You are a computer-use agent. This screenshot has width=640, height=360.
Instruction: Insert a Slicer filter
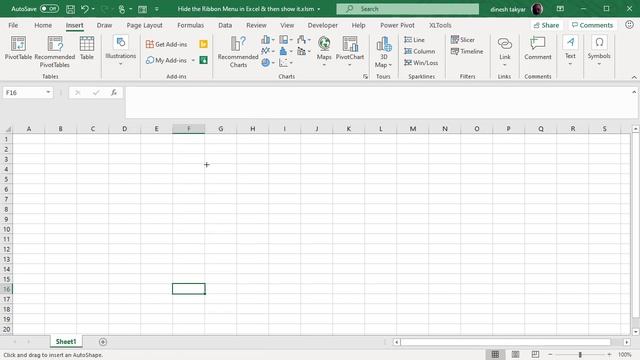tap(463, 40)
